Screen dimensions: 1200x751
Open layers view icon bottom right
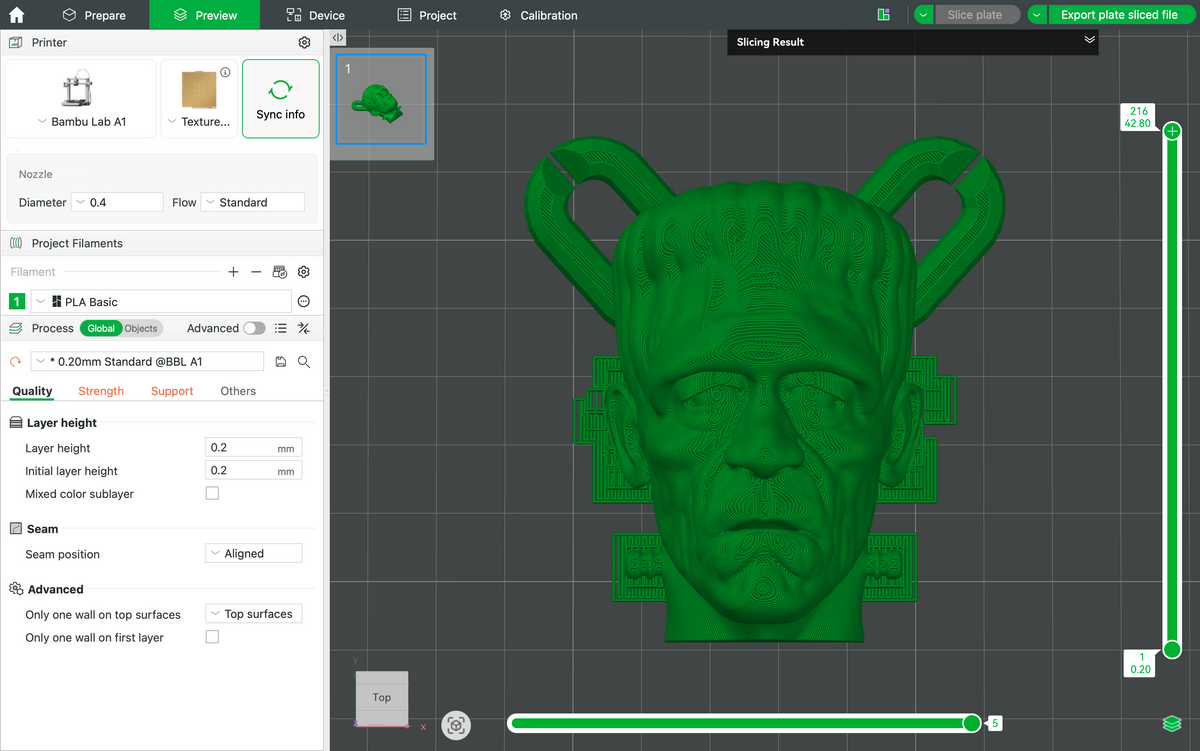coord(1172,723)
